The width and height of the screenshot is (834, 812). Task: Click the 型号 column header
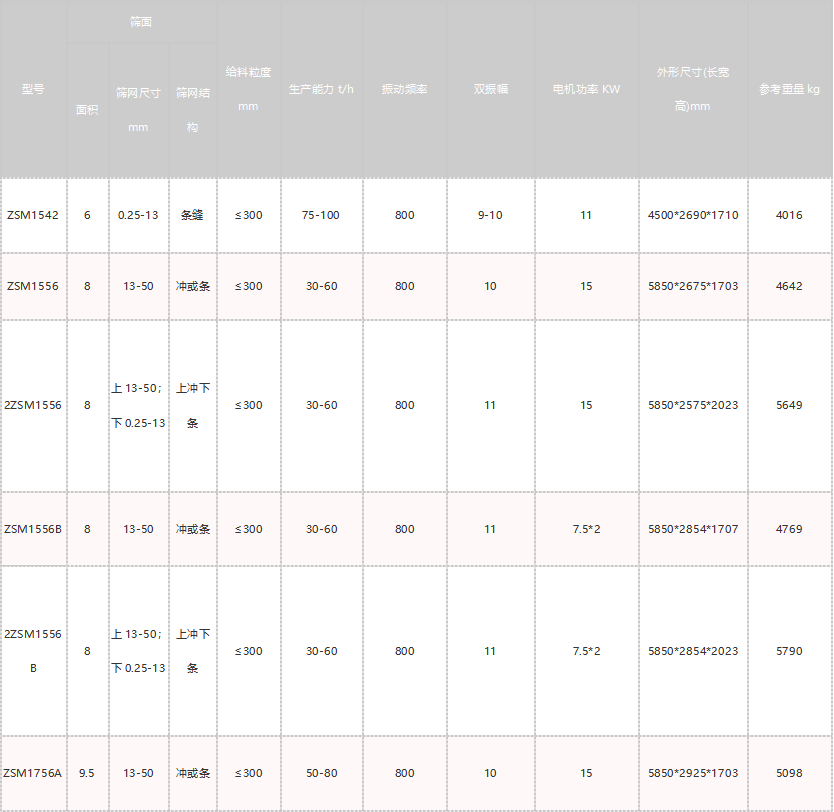[33, 89]
